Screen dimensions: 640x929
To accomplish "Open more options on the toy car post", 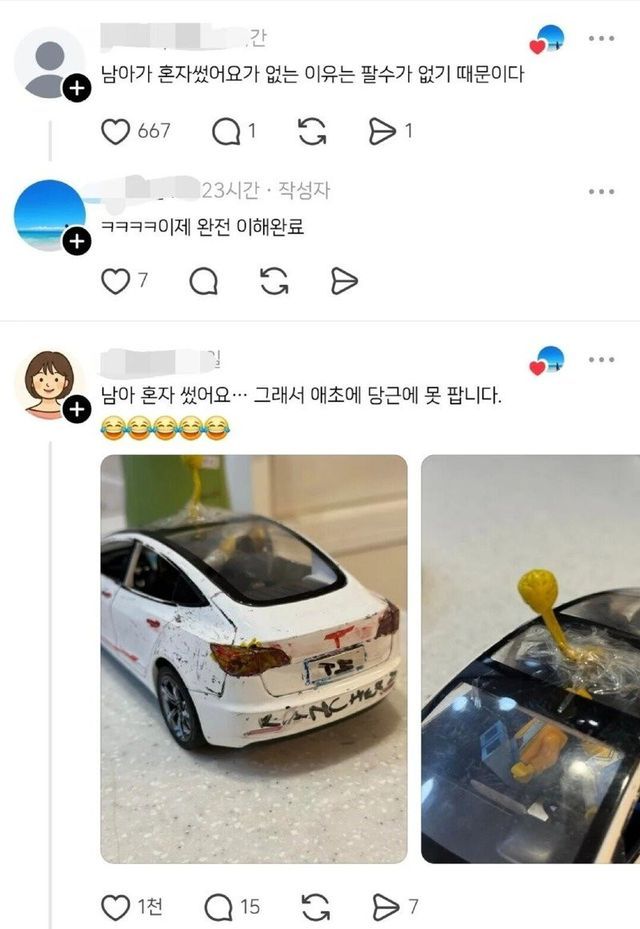I will pos(601,360).
